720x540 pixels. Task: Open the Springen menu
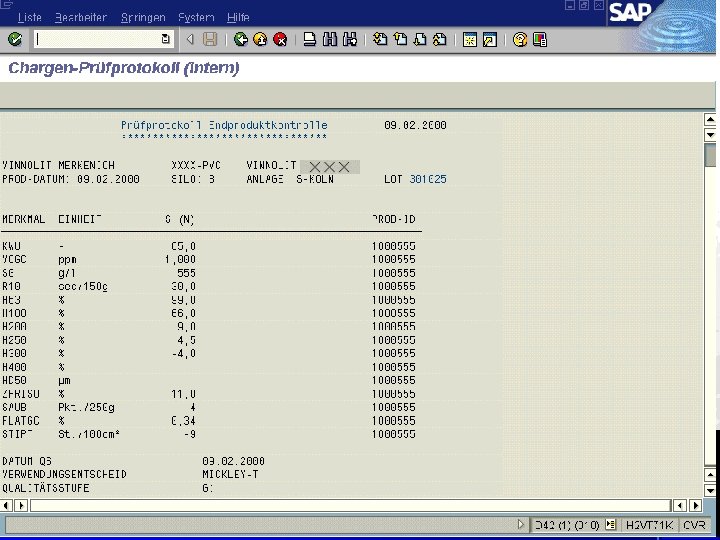143,17
